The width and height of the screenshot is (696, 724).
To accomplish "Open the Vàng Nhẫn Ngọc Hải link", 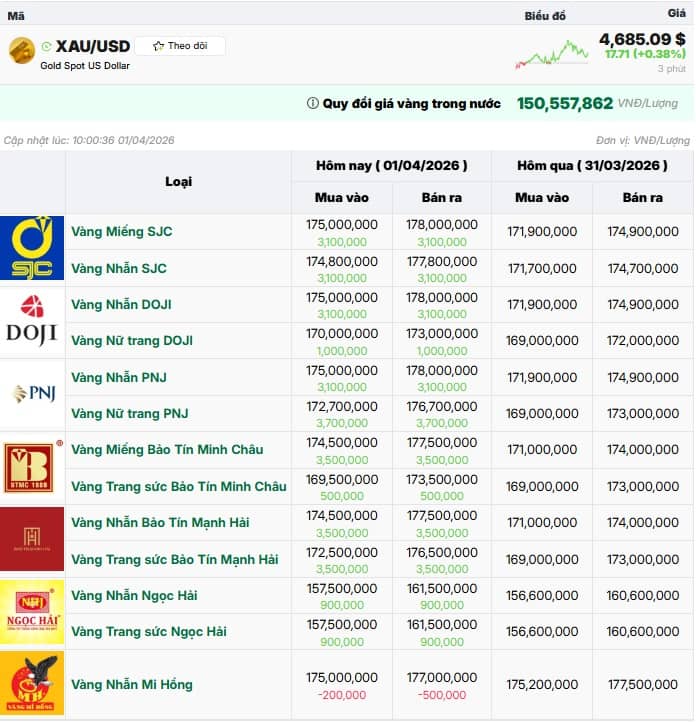I will [134, 596].
